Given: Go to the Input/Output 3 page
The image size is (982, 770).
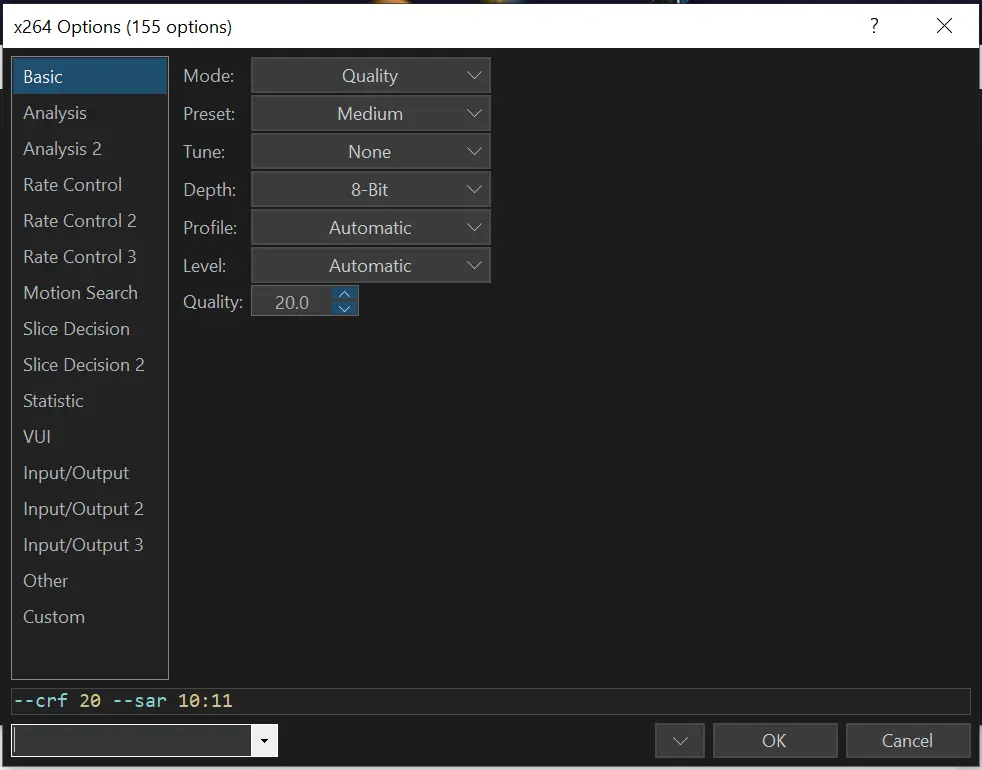Looking at the screenshot, I should point(90,545).
